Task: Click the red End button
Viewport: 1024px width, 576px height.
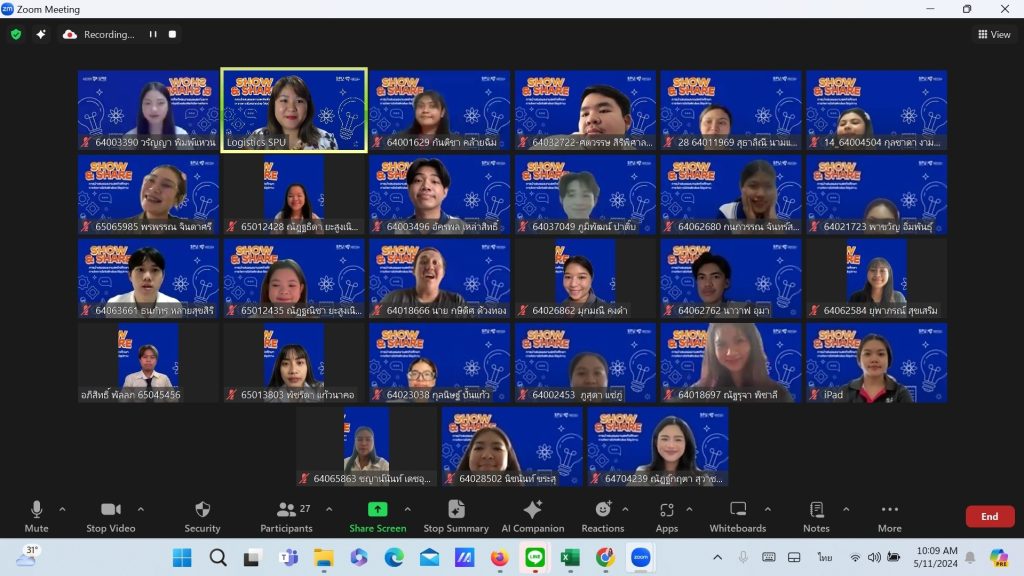Action: coord(989,516)
